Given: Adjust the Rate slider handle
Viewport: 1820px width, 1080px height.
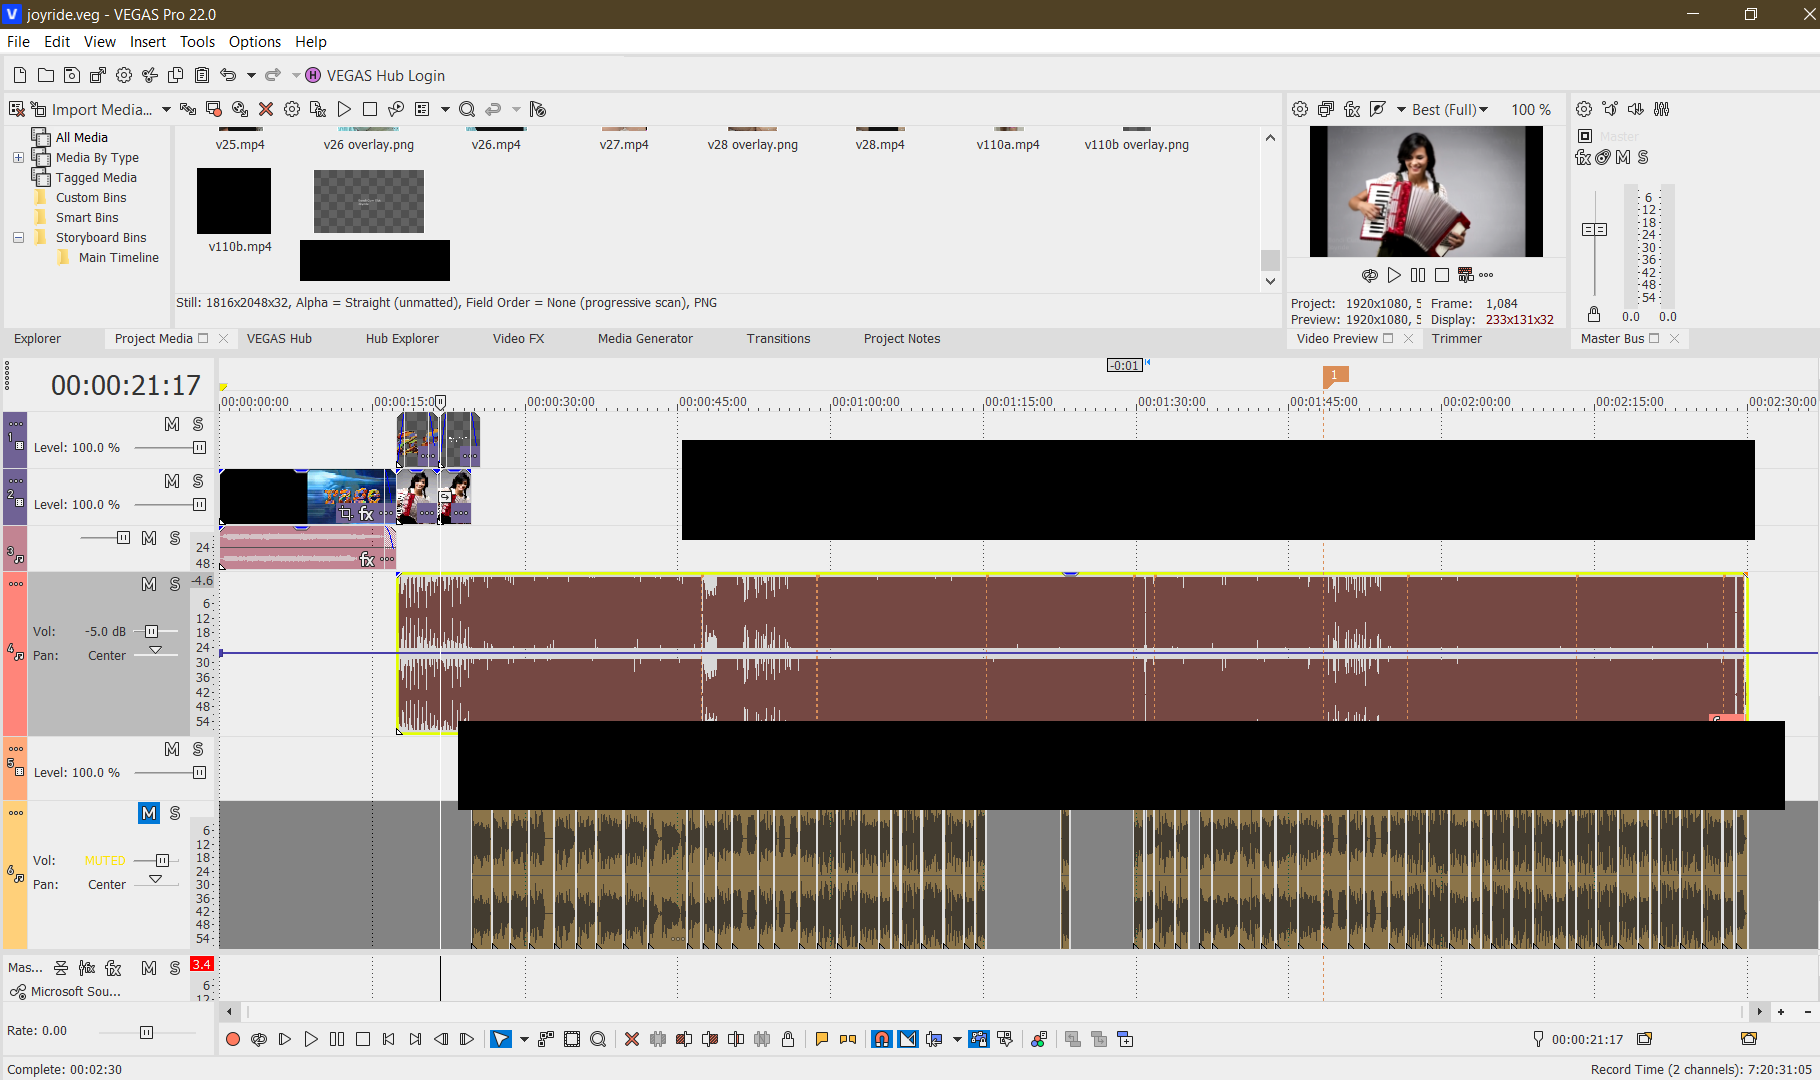Looking at the screenshot, I should pyautogui.click(x=146, y=1032).
